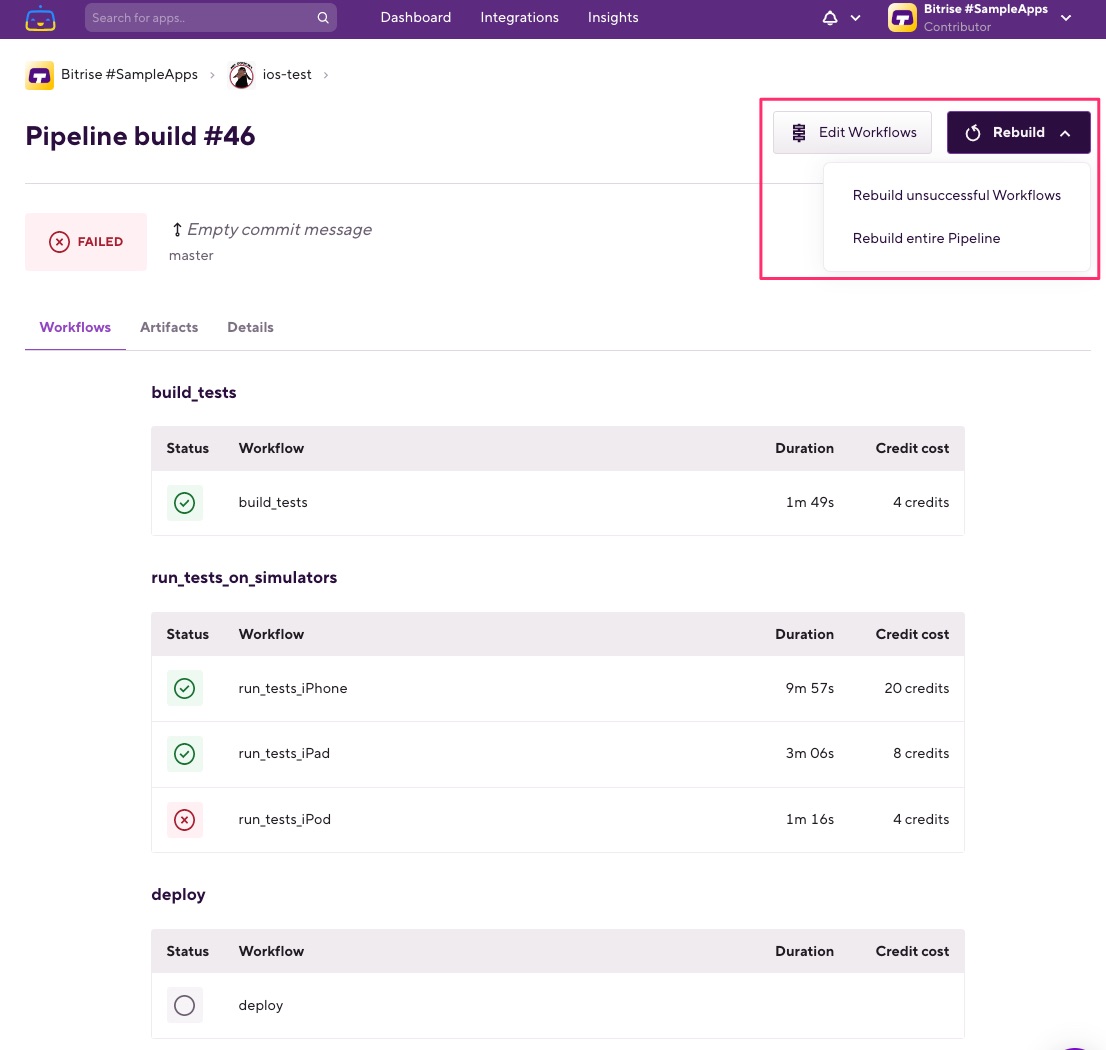Click the red failed icon for run_tests_iPod

[x=184, y=819]
